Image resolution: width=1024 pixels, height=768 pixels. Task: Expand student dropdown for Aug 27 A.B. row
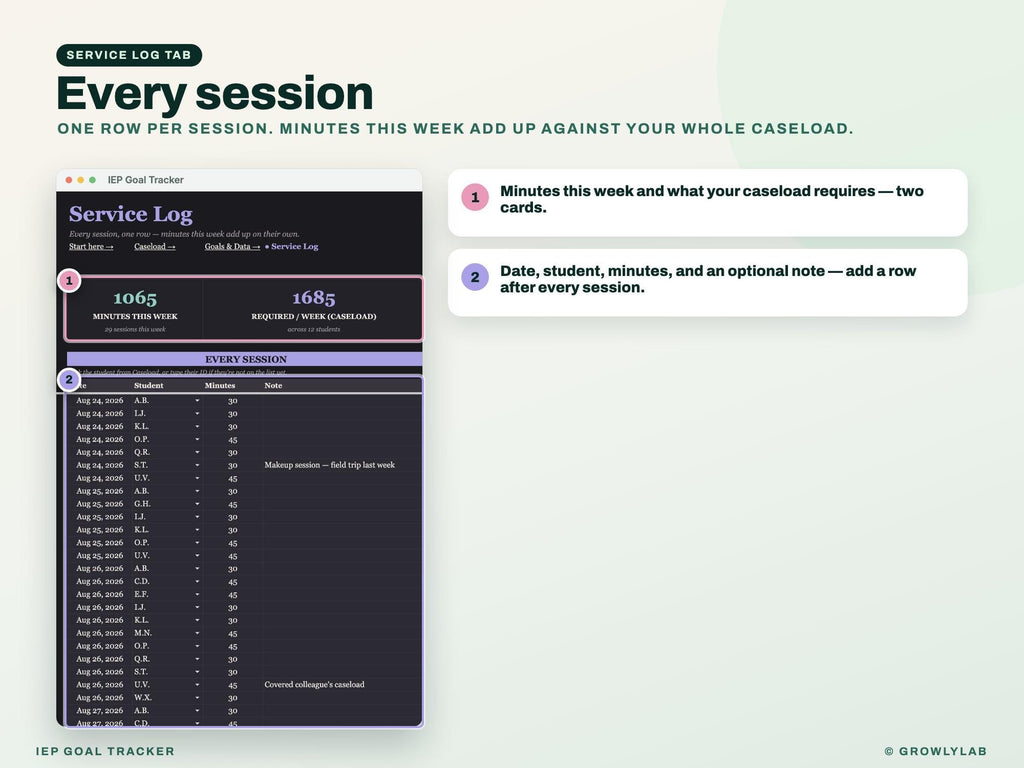point(197,711)
